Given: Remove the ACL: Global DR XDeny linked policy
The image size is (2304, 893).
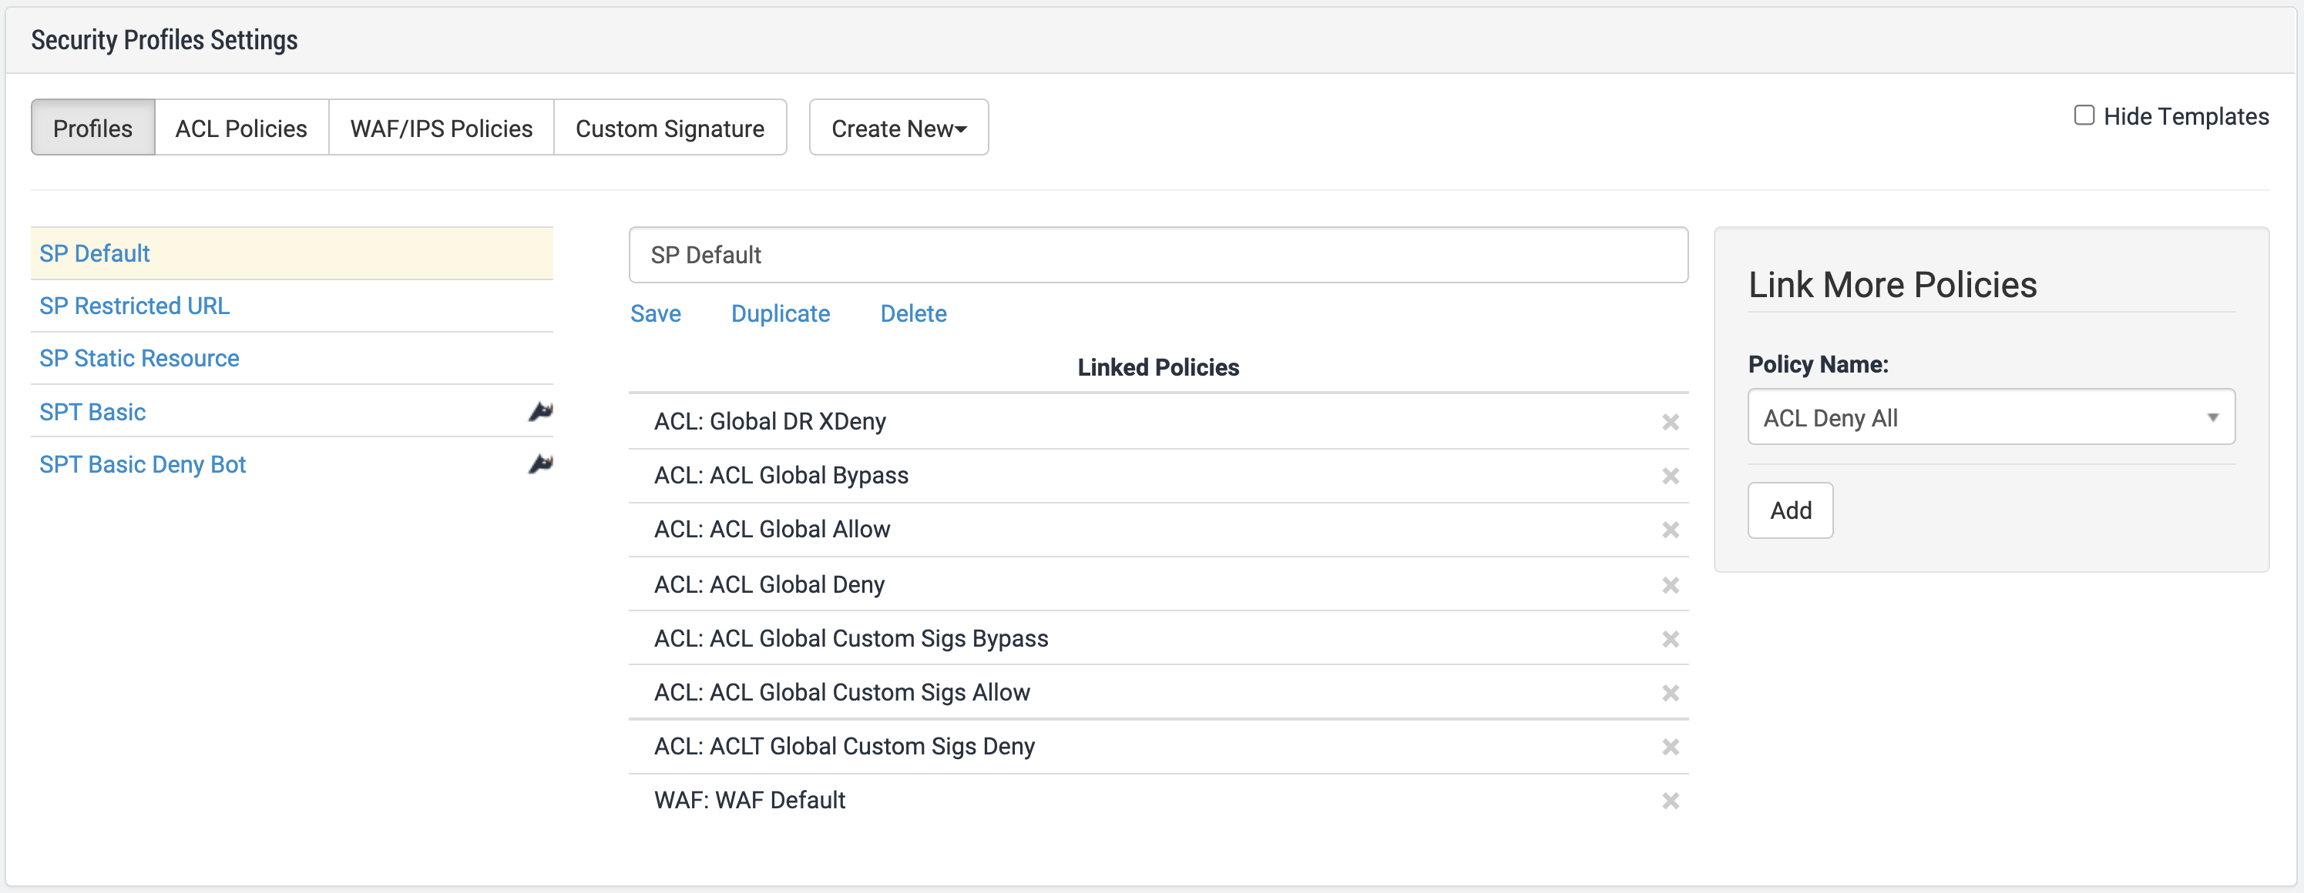Looking at the screenshot, I should tap(1670, 422).
